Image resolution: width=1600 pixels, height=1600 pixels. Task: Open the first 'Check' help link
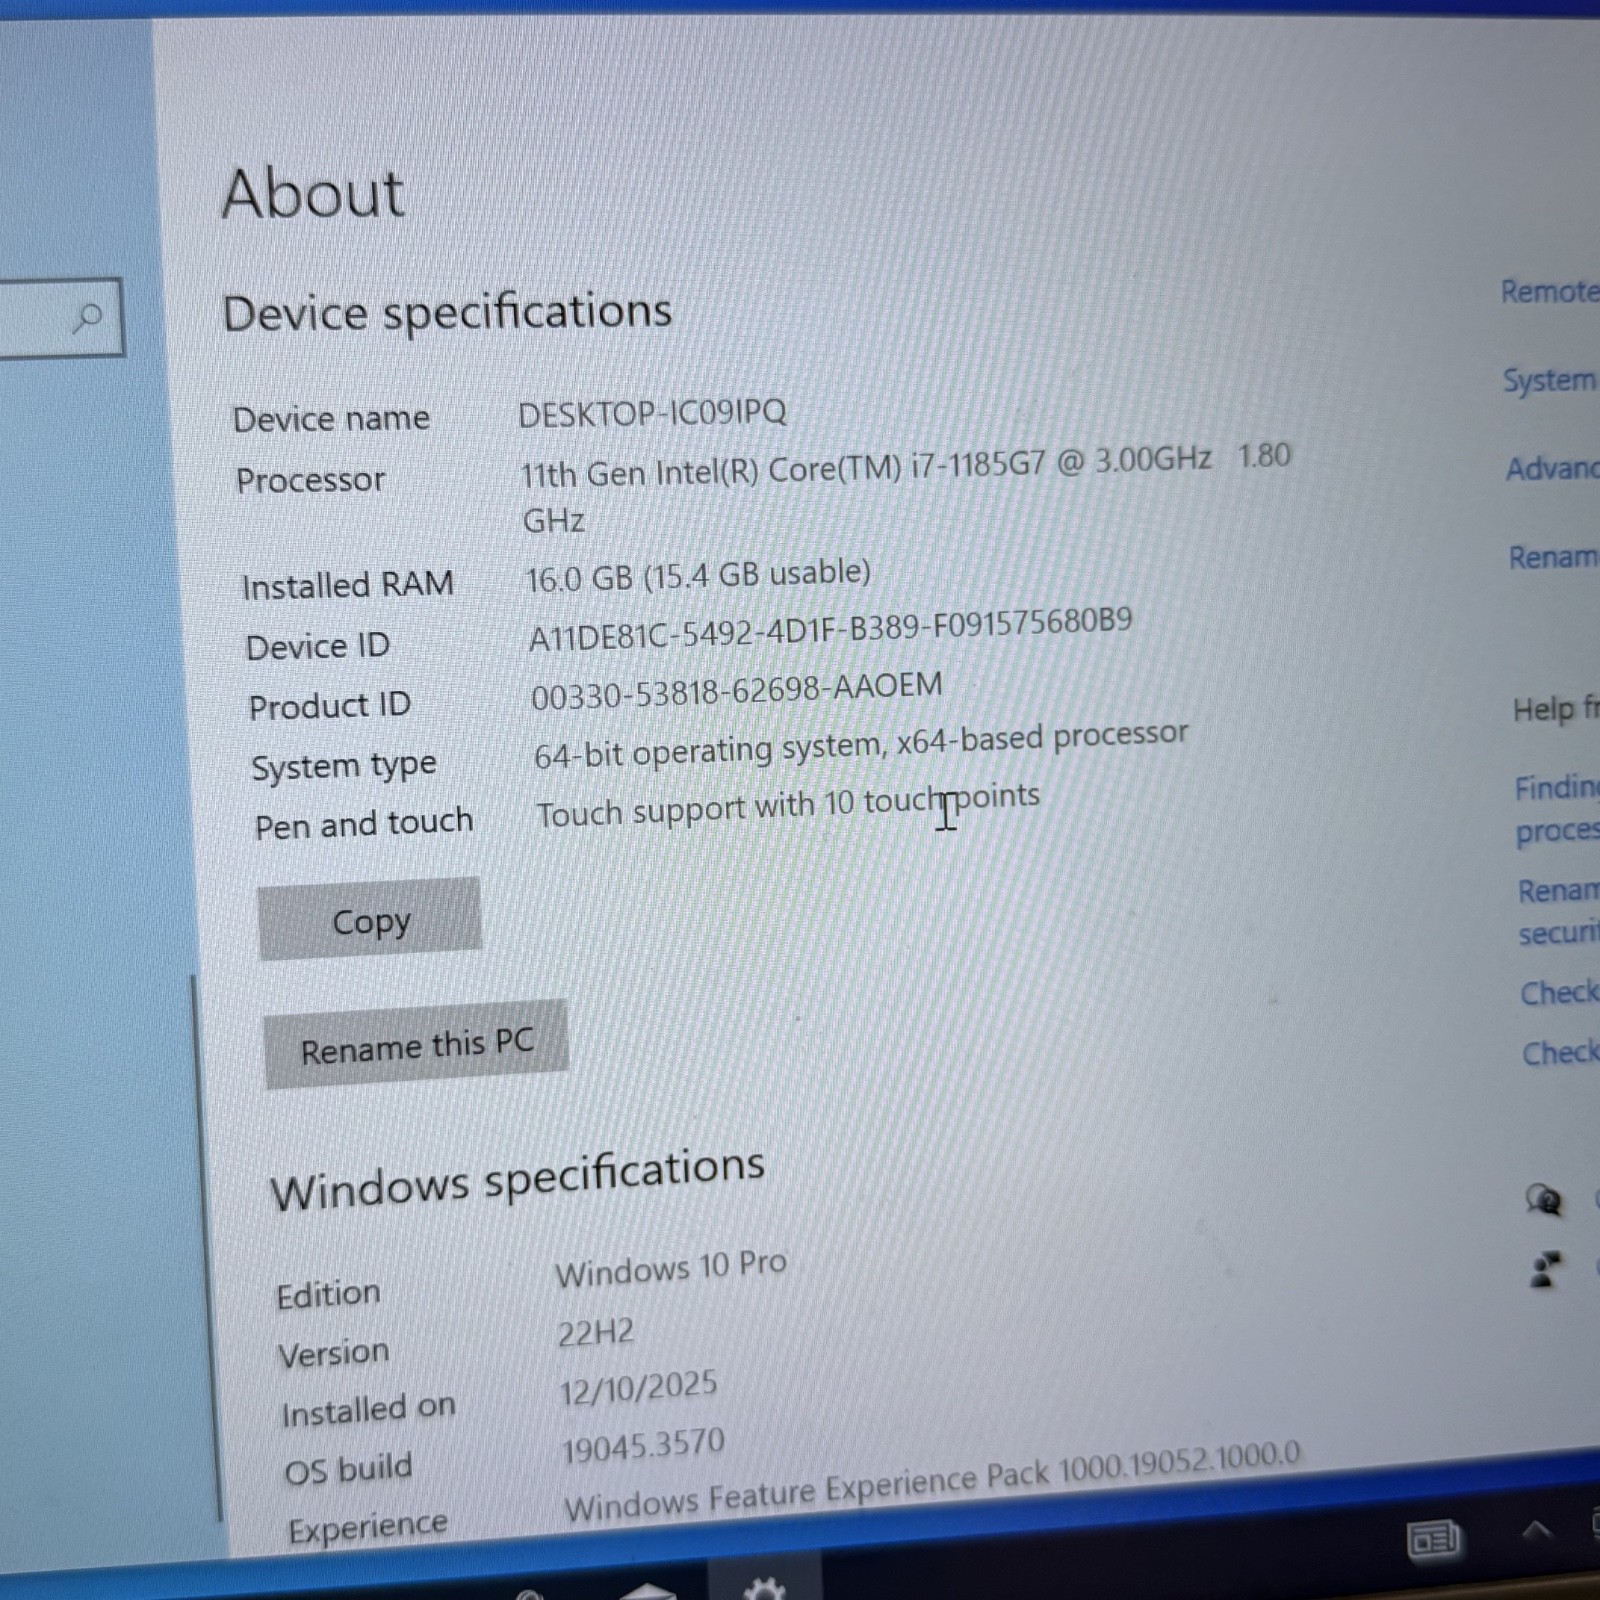[x=1560, y=992]
